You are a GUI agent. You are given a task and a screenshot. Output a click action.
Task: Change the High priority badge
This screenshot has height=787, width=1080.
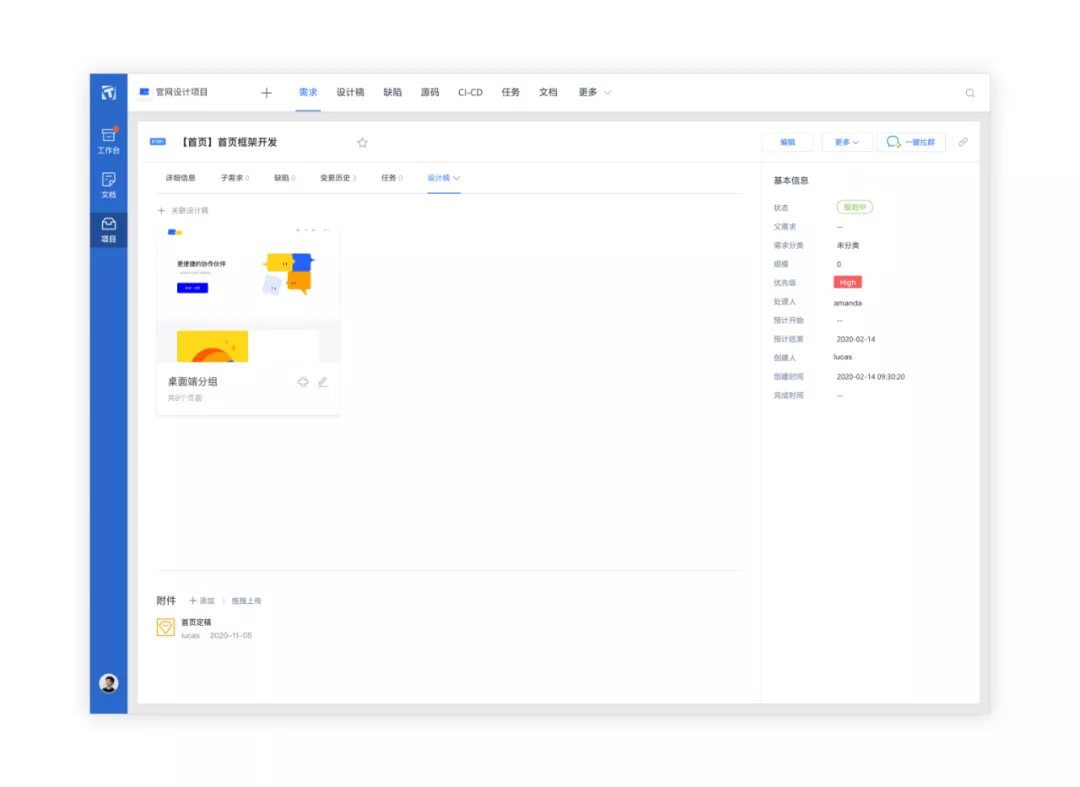pyautogui.click(x=847, y=282)
